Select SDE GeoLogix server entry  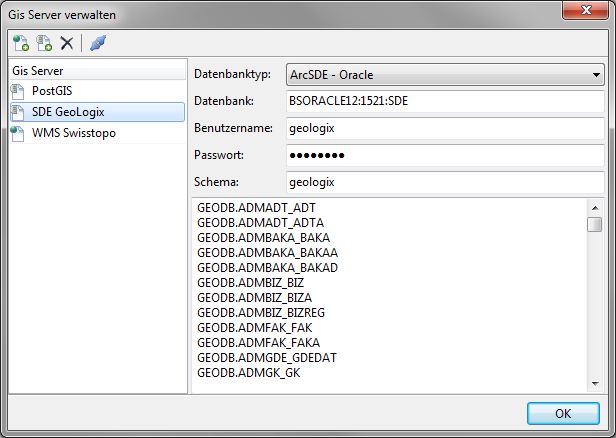(97, 112)
